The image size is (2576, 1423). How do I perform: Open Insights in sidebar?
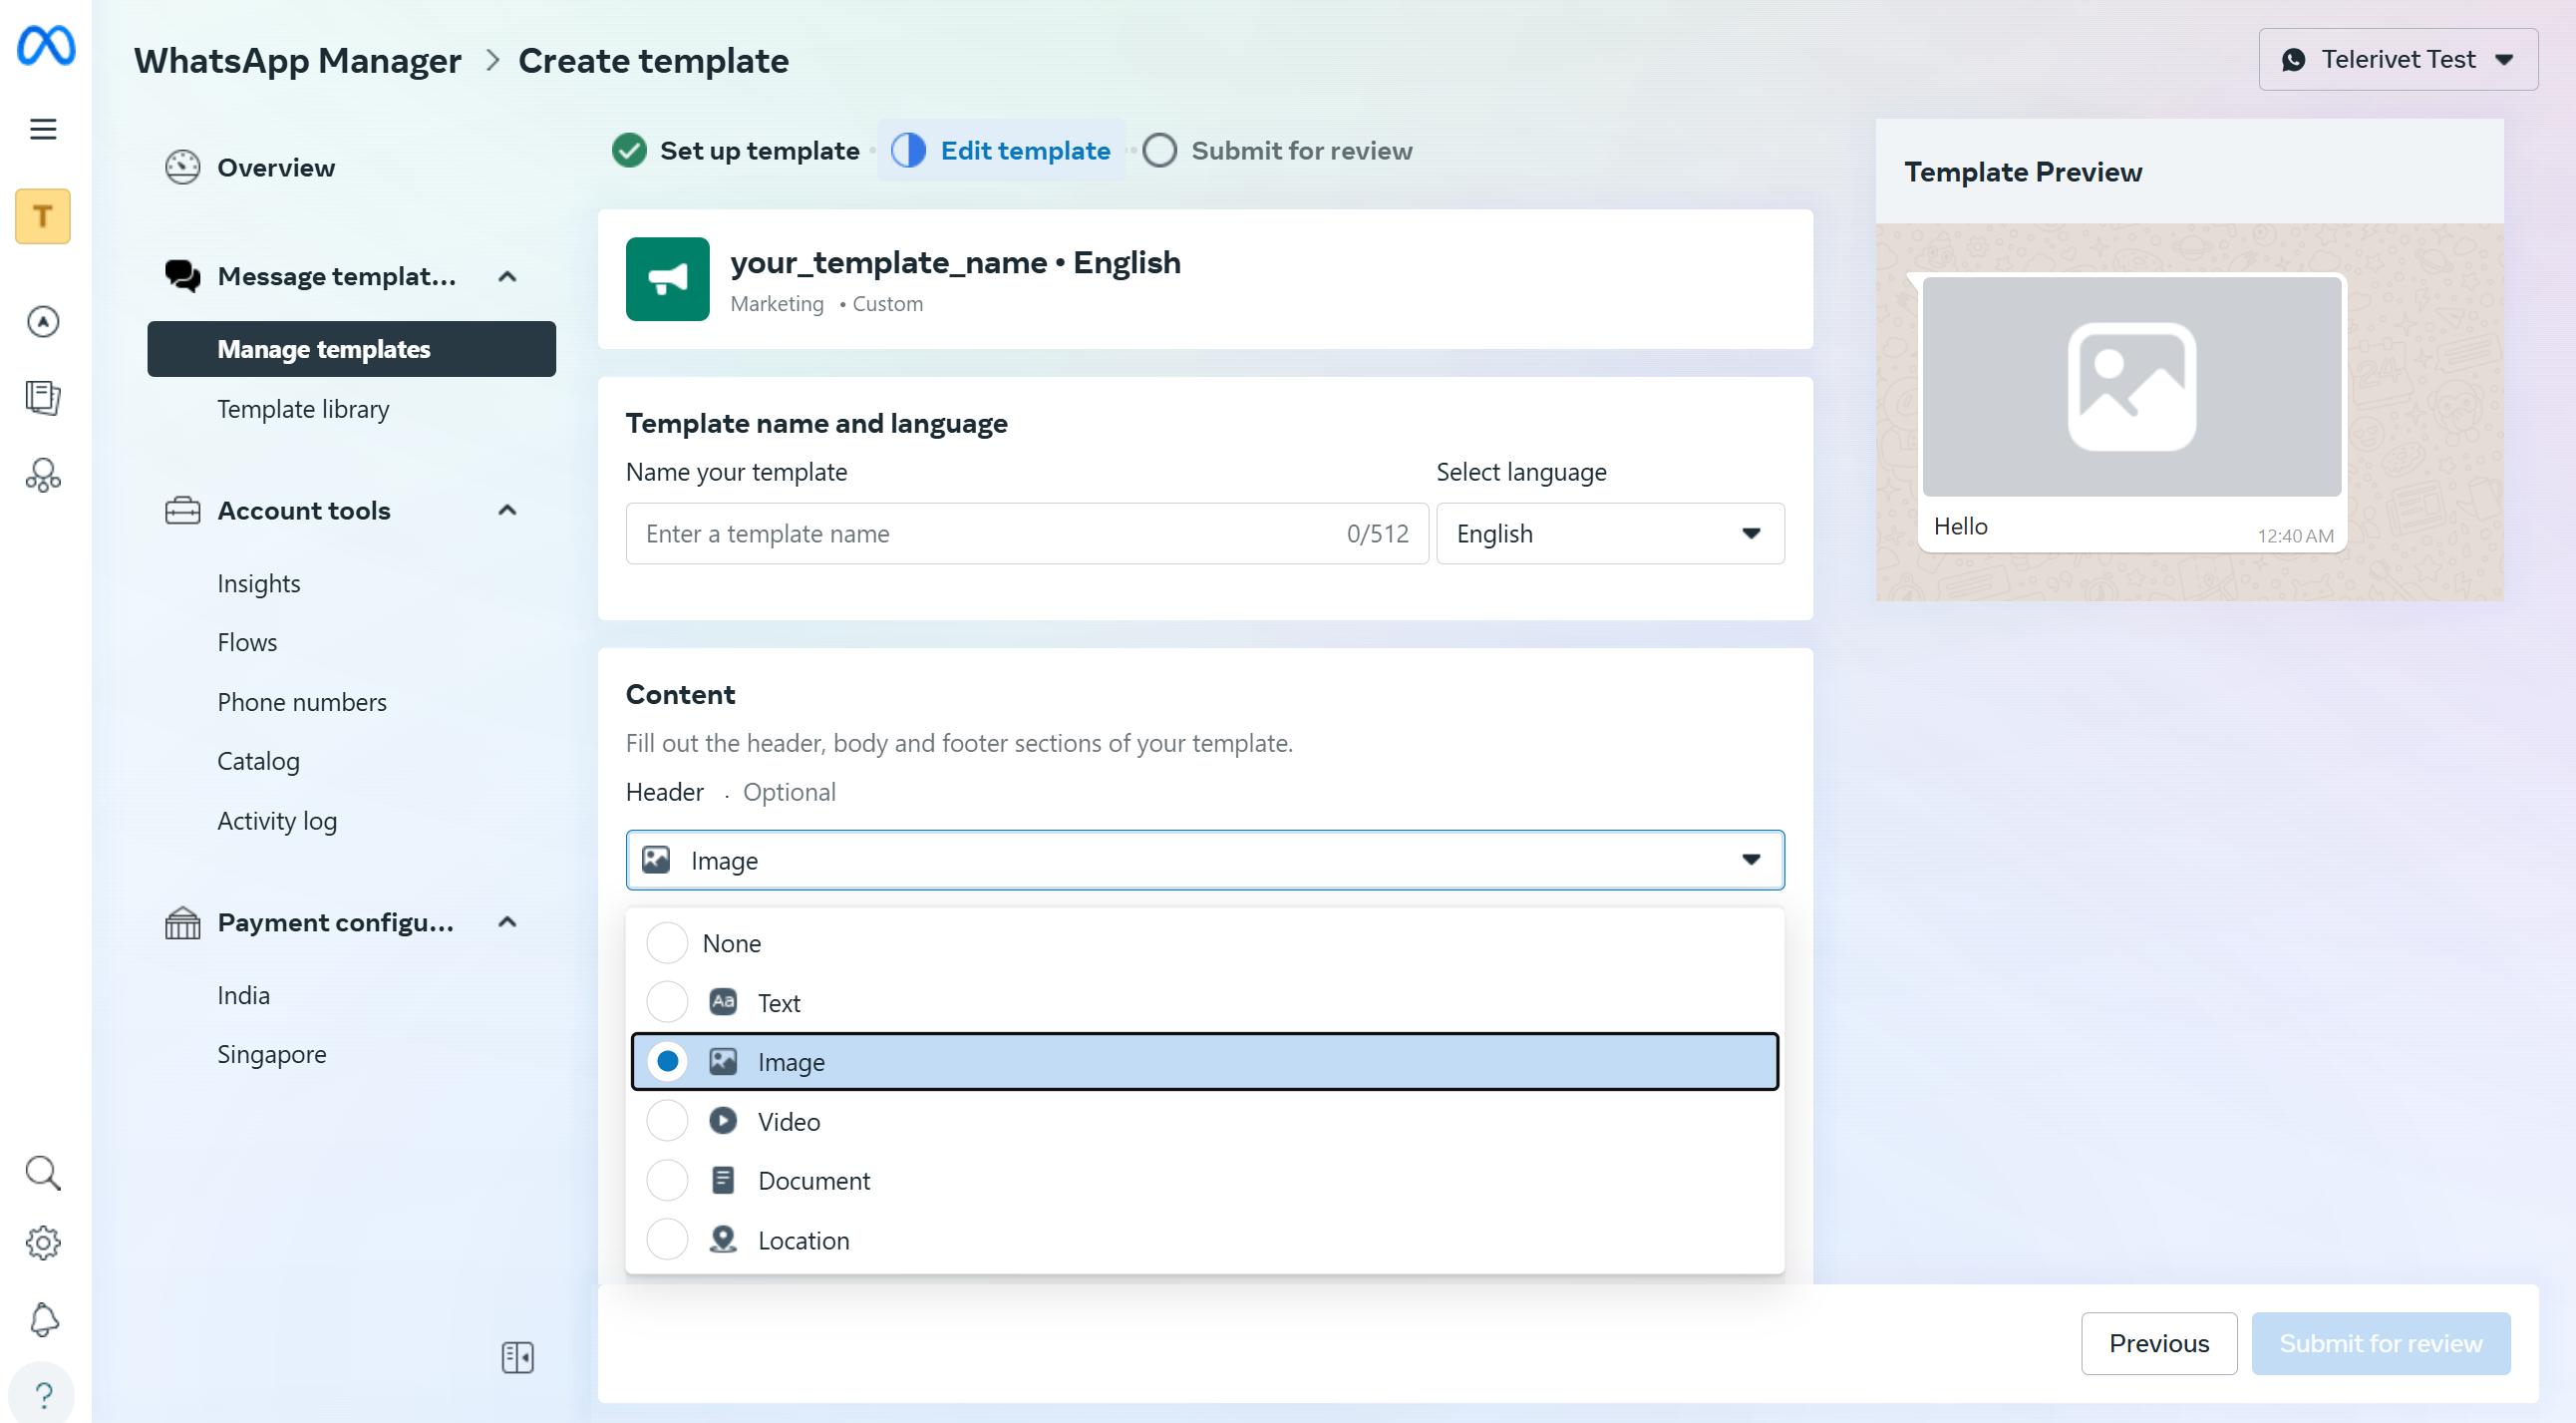tap(258, 583)
